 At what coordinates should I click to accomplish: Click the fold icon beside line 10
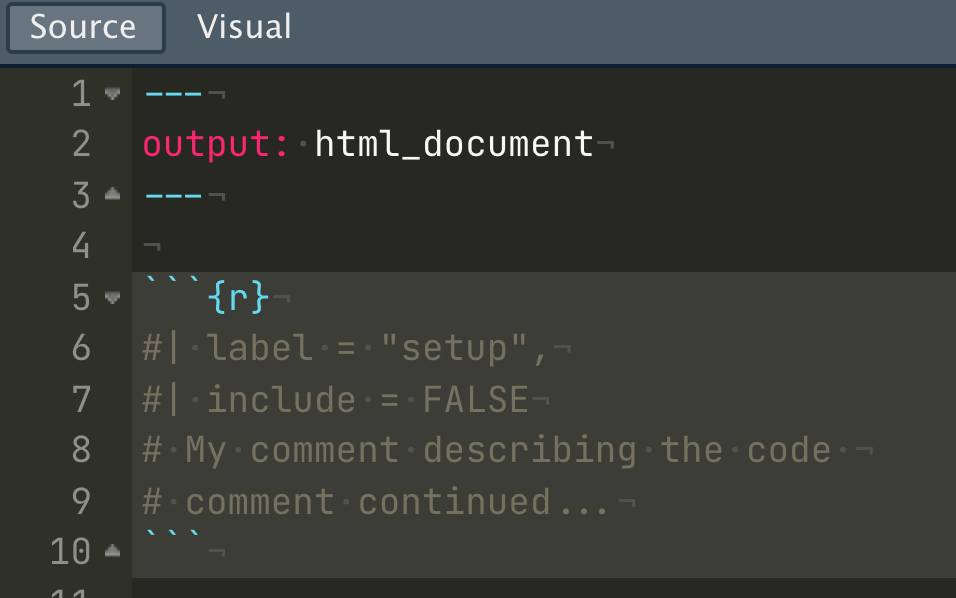click(x=112, y=552)
